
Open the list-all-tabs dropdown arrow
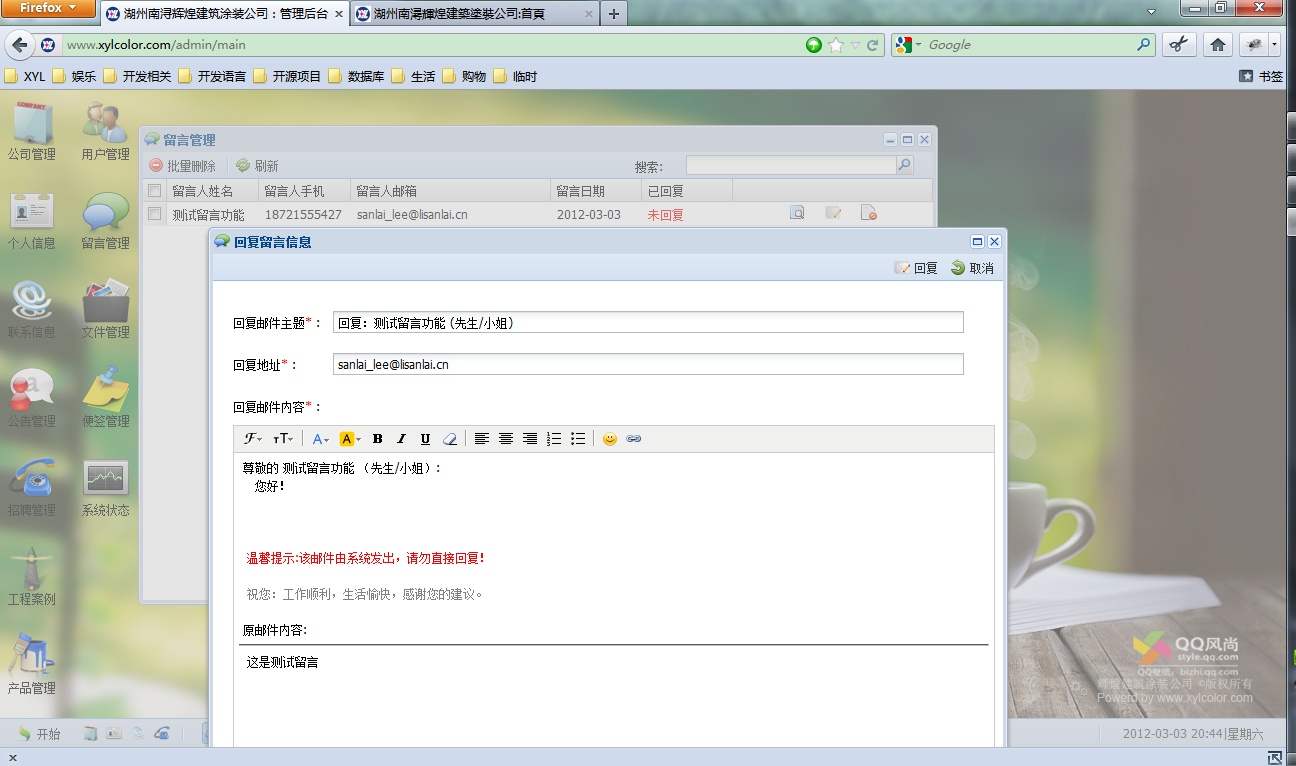[x=1152, y=12]
